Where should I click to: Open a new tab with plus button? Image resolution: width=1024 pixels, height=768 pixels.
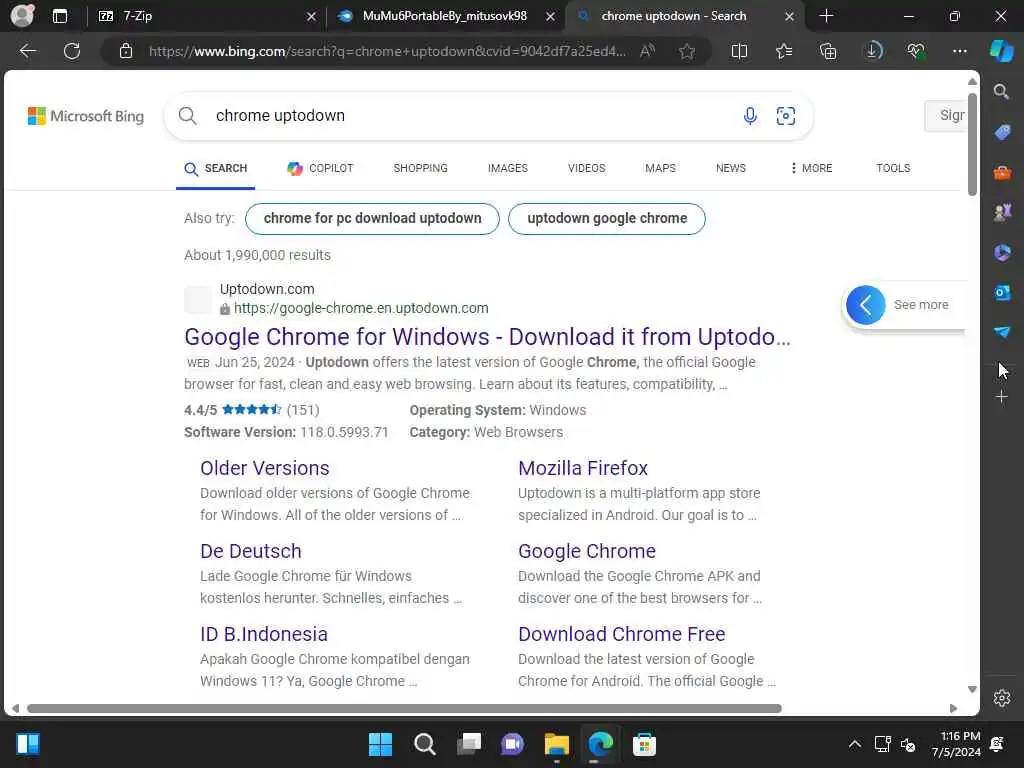(826, 16)
